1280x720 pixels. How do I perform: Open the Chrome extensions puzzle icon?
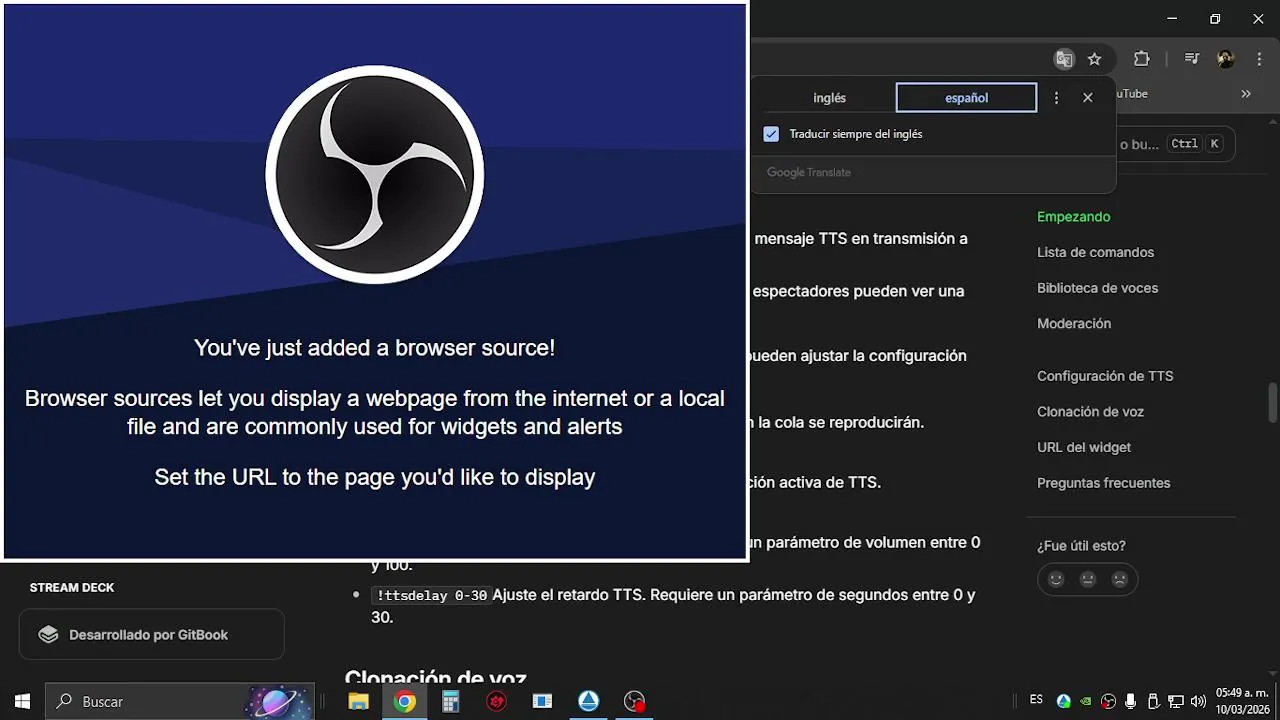point(1142,59)
